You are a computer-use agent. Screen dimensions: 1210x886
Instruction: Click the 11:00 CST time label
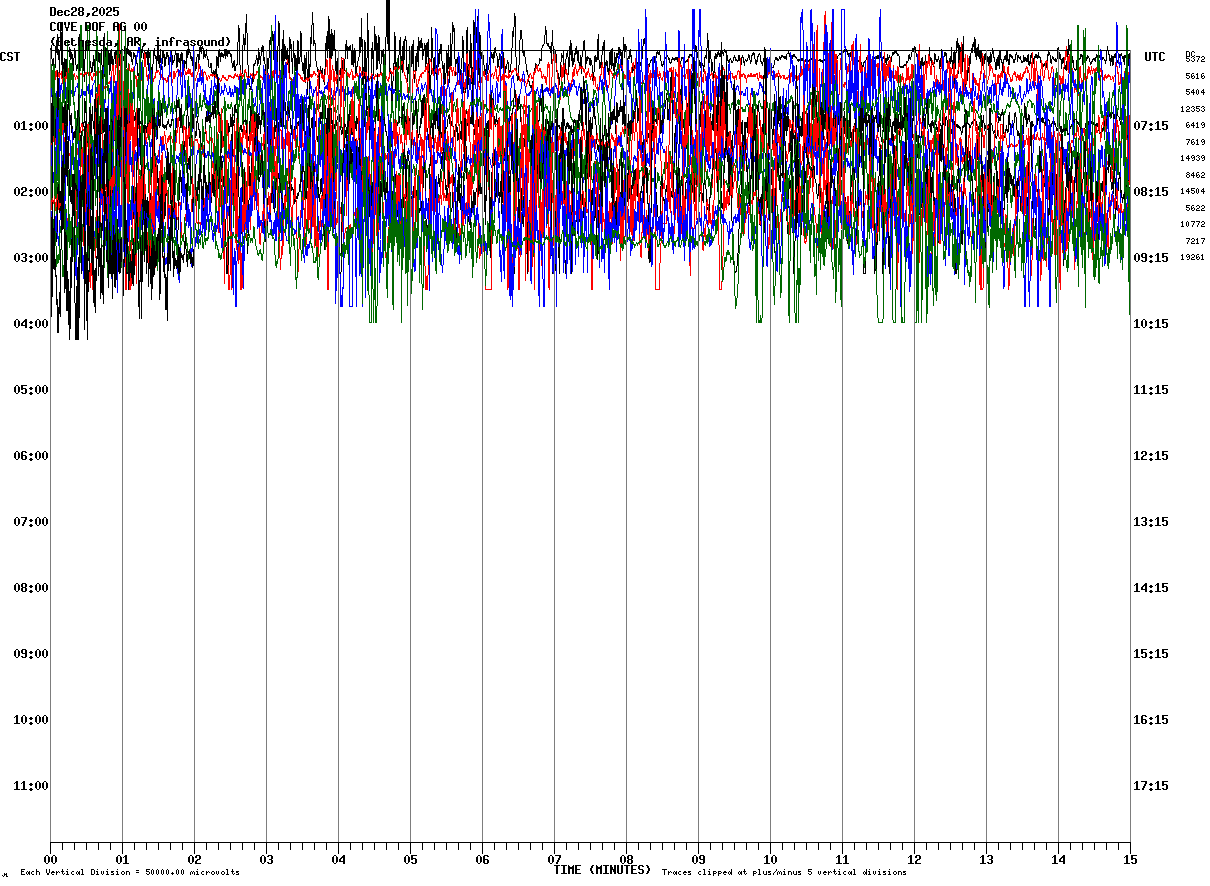click(31, 786)
